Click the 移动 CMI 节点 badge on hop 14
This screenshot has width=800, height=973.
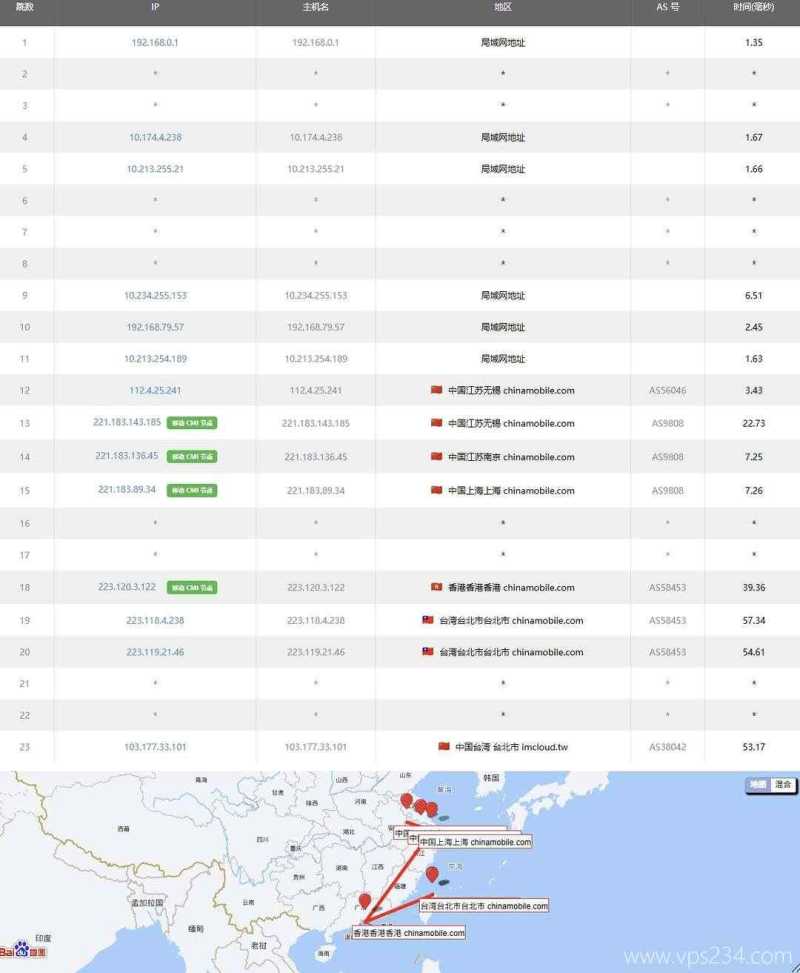click(192, 457)
